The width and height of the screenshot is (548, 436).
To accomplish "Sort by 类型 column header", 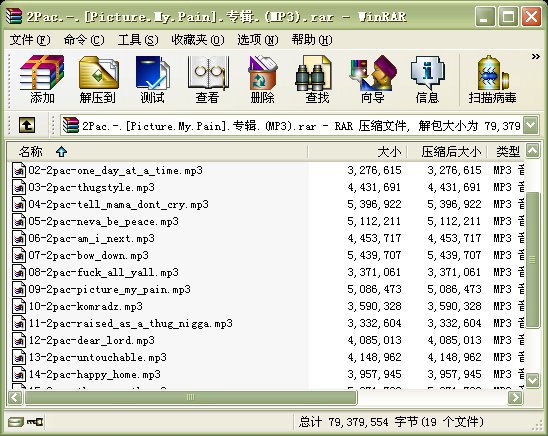I will [x=505, y=152].
